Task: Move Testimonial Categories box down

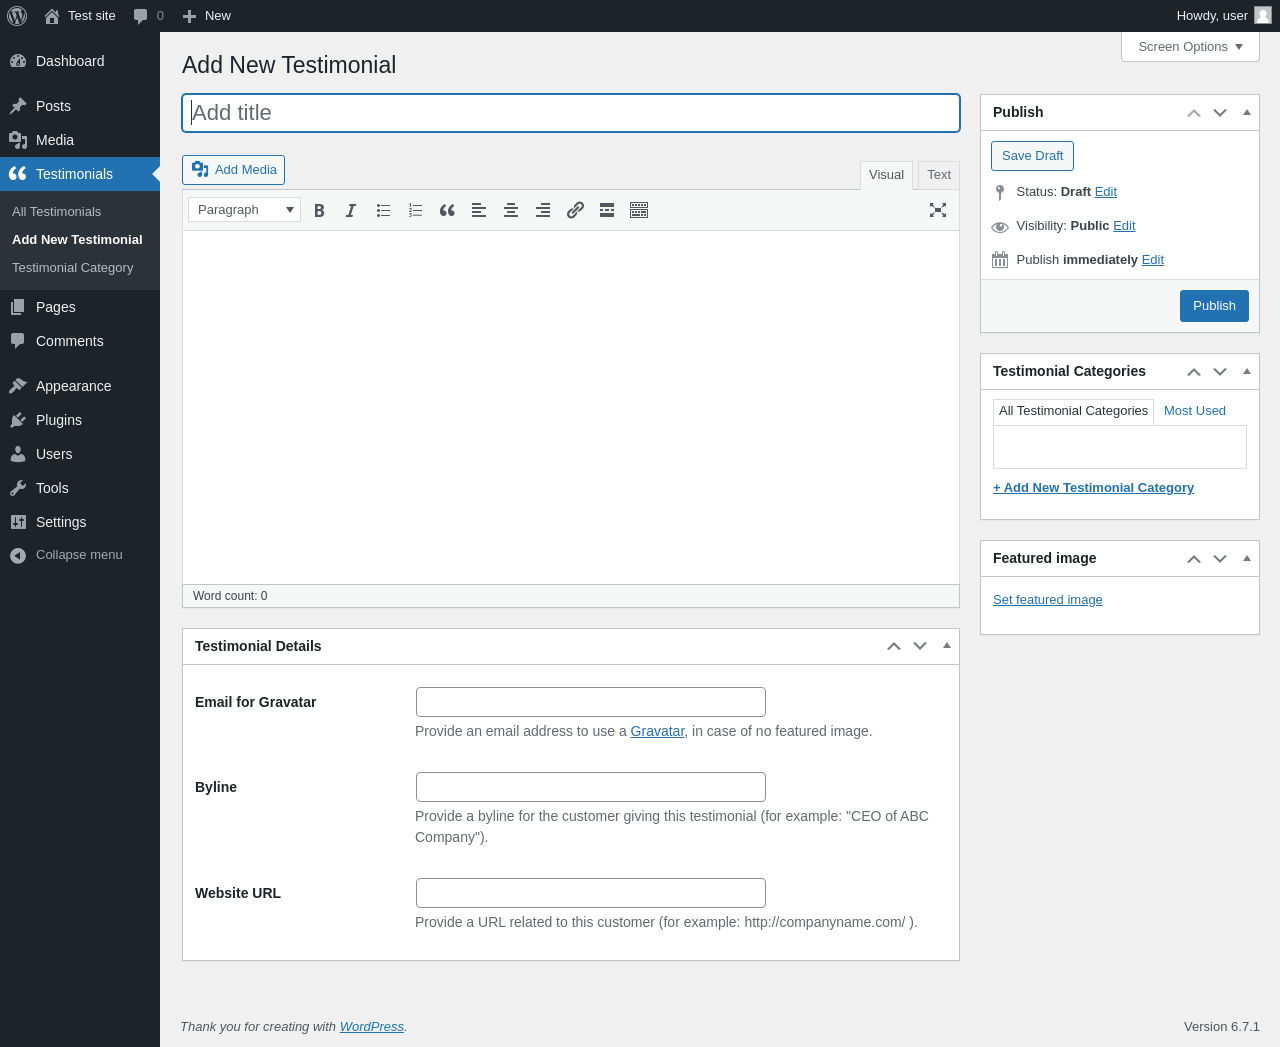Action: coord(1220,372)
